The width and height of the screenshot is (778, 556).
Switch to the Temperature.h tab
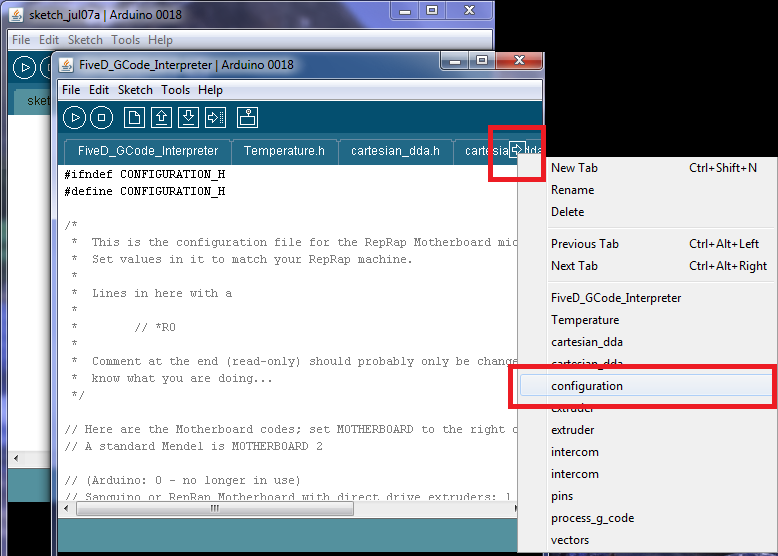tap(284, 151)
